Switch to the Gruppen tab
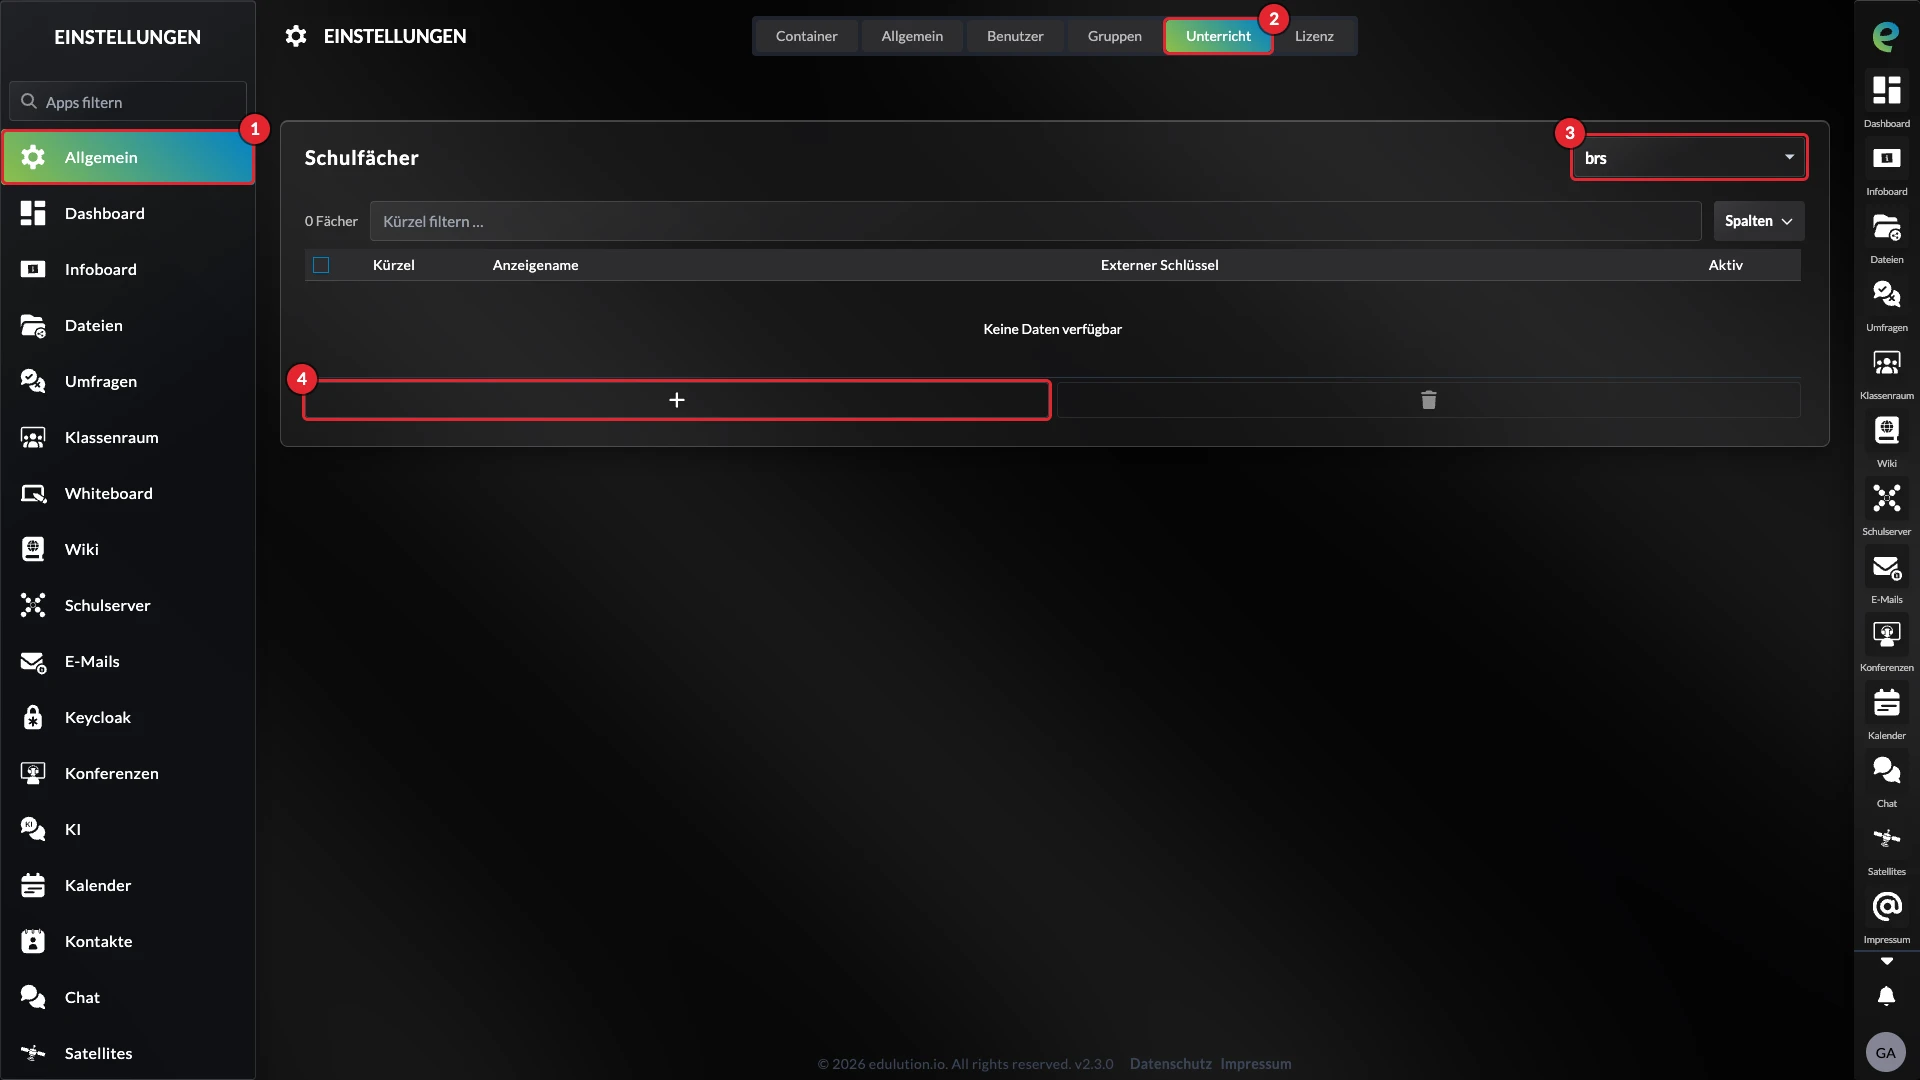The width and height of the screenshot is (1920, 1080). [x=1115, y=36]
